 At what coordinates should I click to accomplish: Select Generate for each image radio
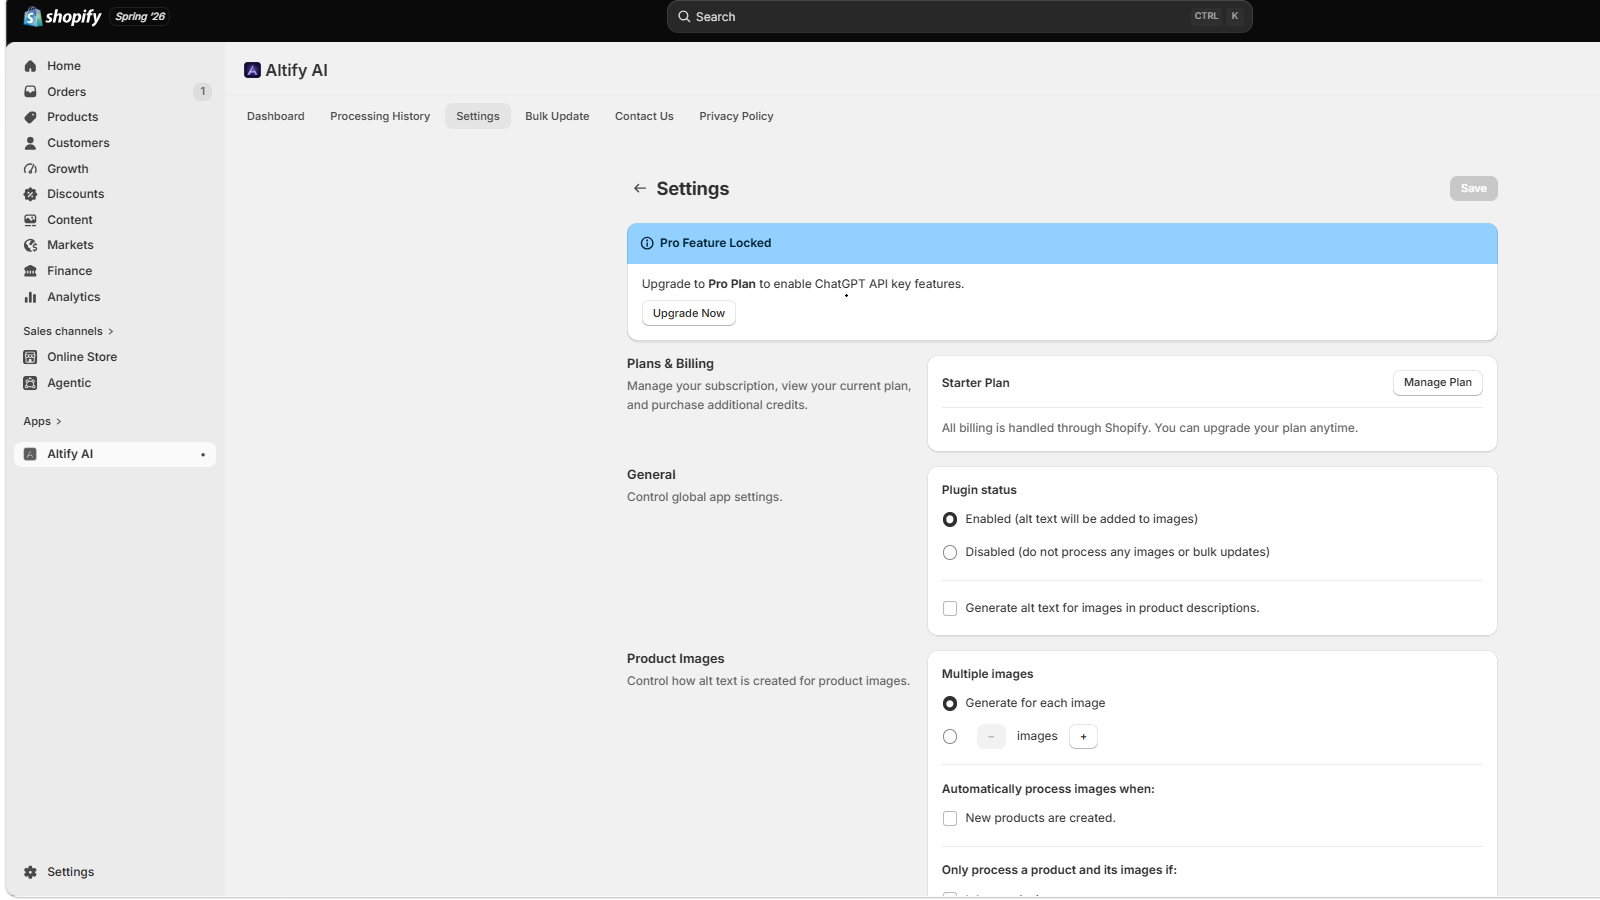(950, 704)
